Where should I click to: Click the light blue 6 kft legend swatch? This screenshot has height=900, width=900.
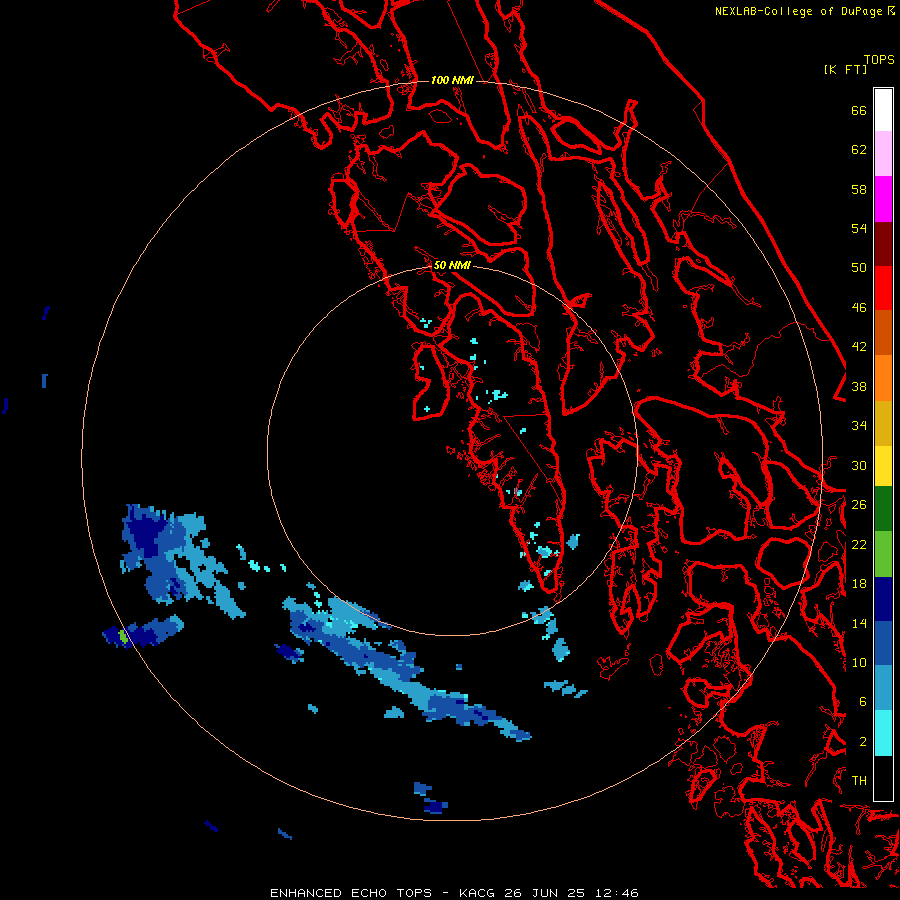point(883,688)
